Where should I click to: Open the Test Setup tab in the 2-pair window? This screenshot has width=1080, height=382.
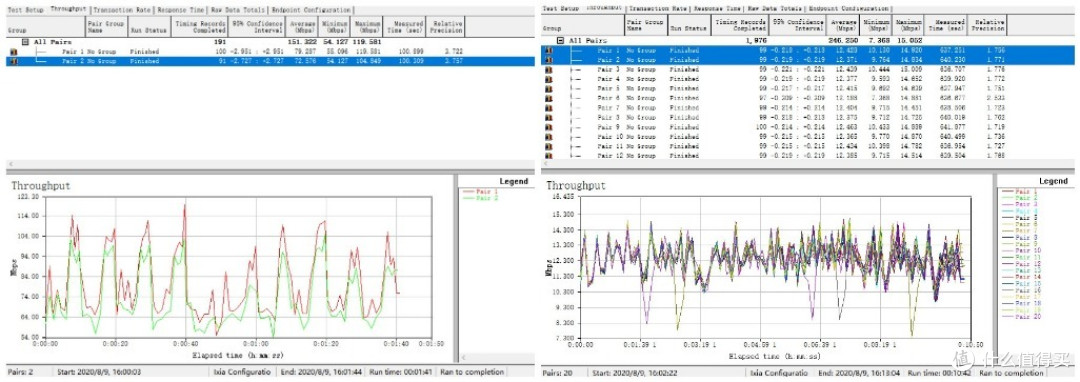(24, 10)
